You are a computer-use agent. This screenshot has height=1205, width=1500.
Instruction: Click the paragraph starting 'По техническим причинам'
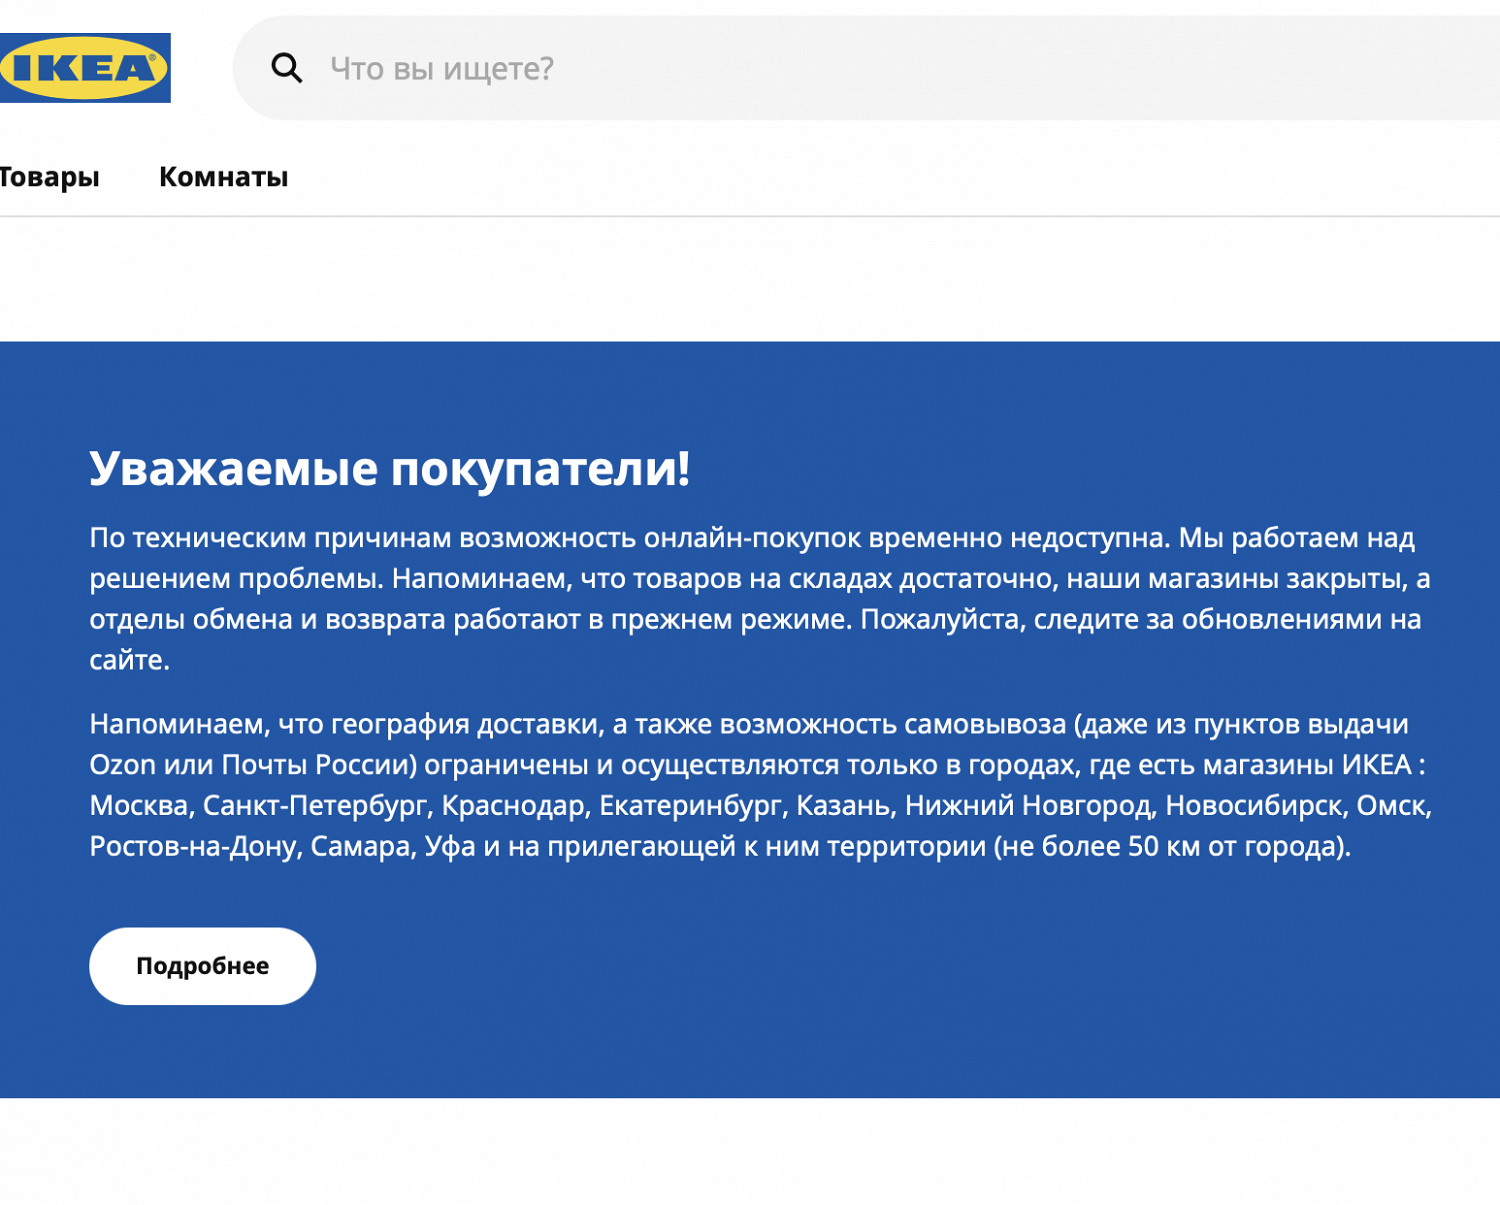760,599
